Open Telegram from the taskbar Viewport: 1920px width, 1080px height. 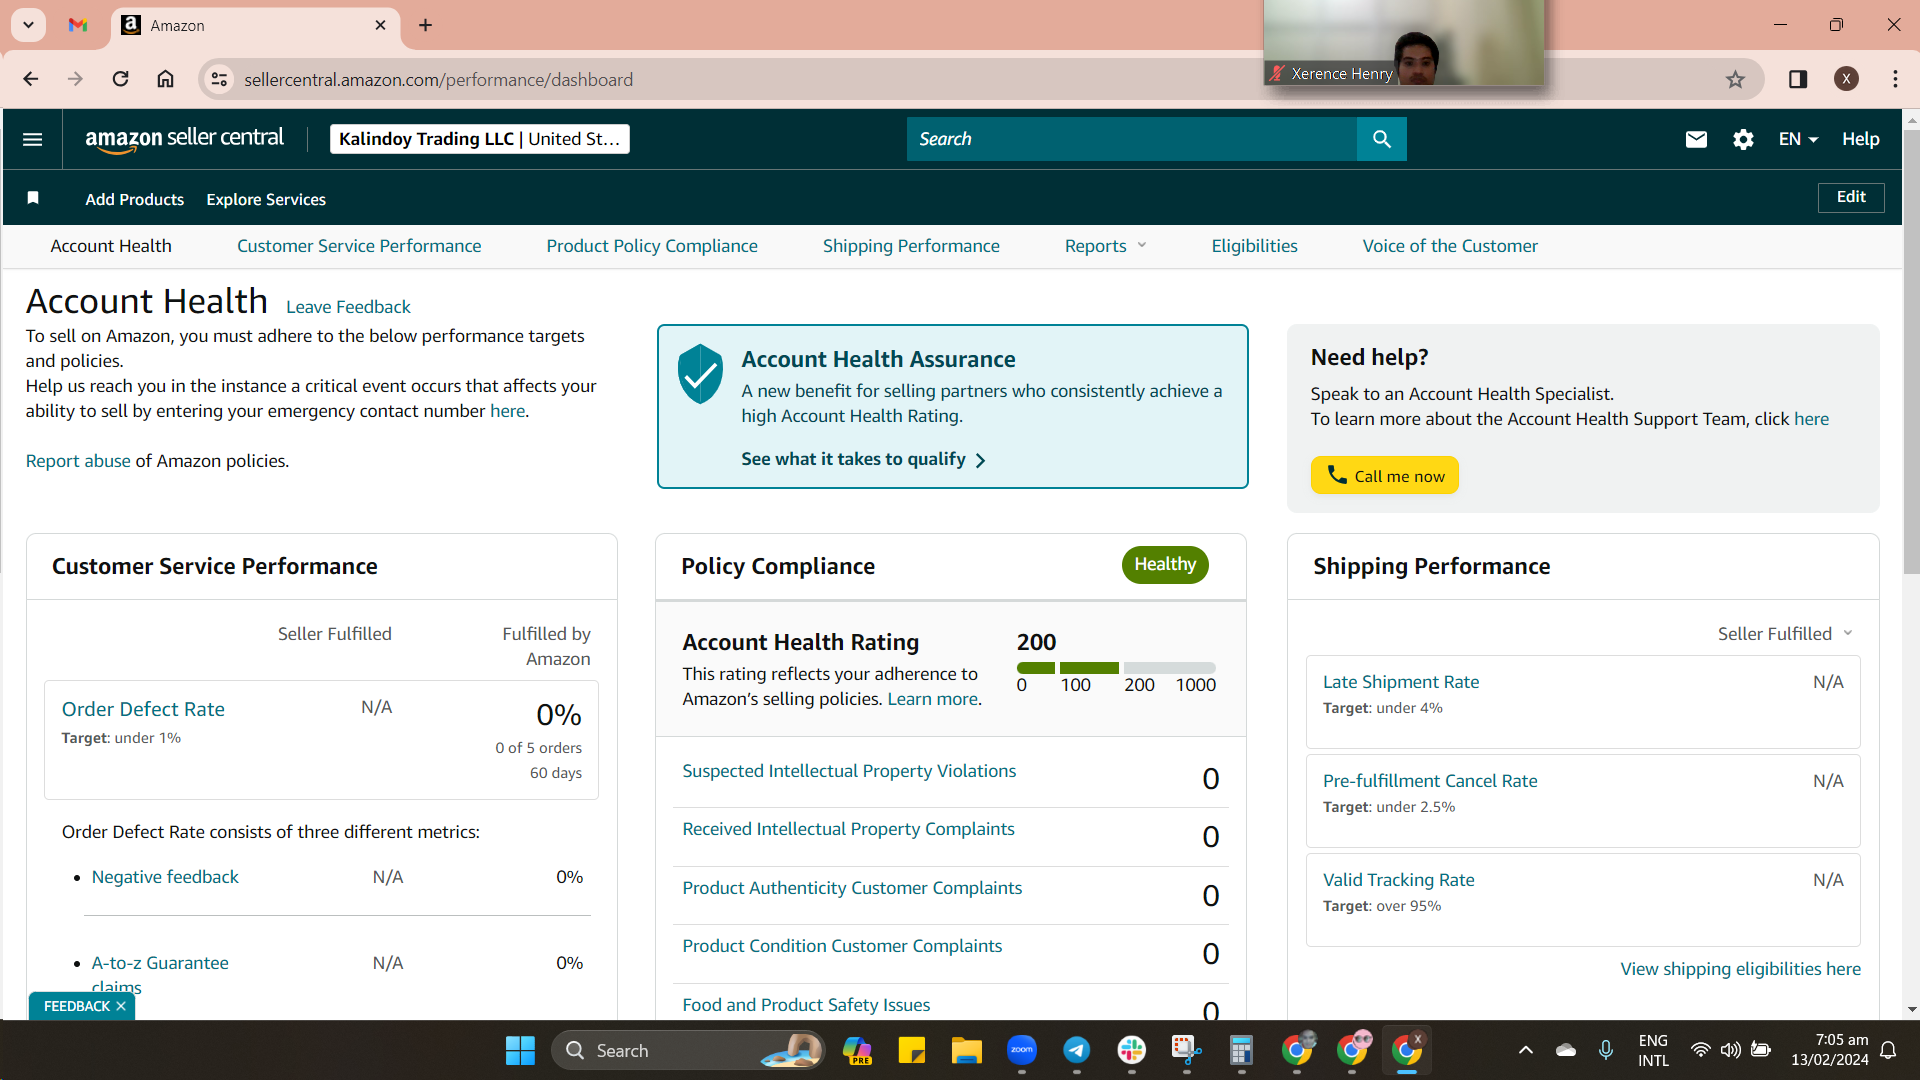click(1076, 1050)
